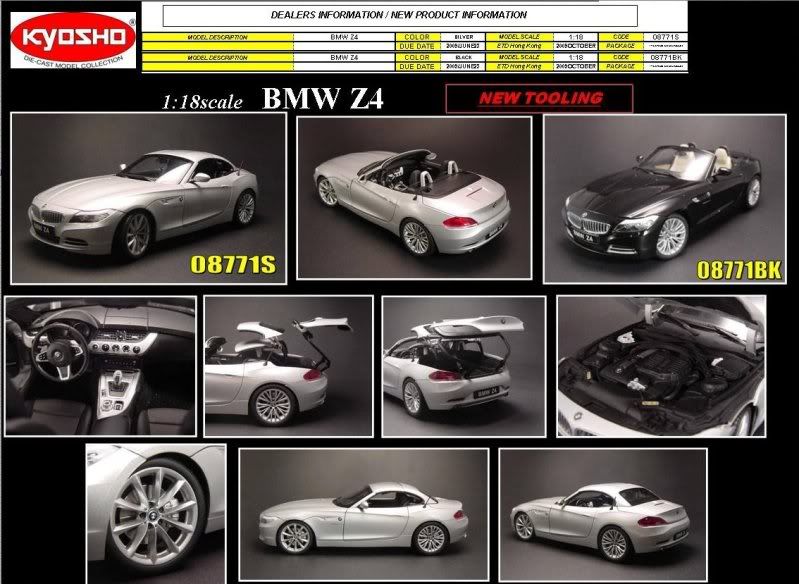Select the 'BMW Z4' title text
Viewport: 799px width, 584px height.
[x=323, y=99]
